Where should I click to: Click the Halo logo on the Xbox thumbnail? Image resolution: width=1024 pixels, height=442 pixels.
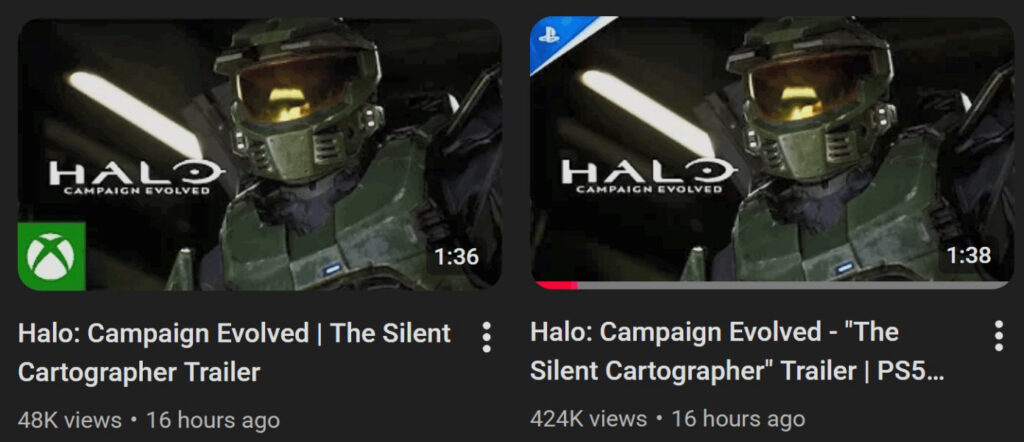pos(137,178)
